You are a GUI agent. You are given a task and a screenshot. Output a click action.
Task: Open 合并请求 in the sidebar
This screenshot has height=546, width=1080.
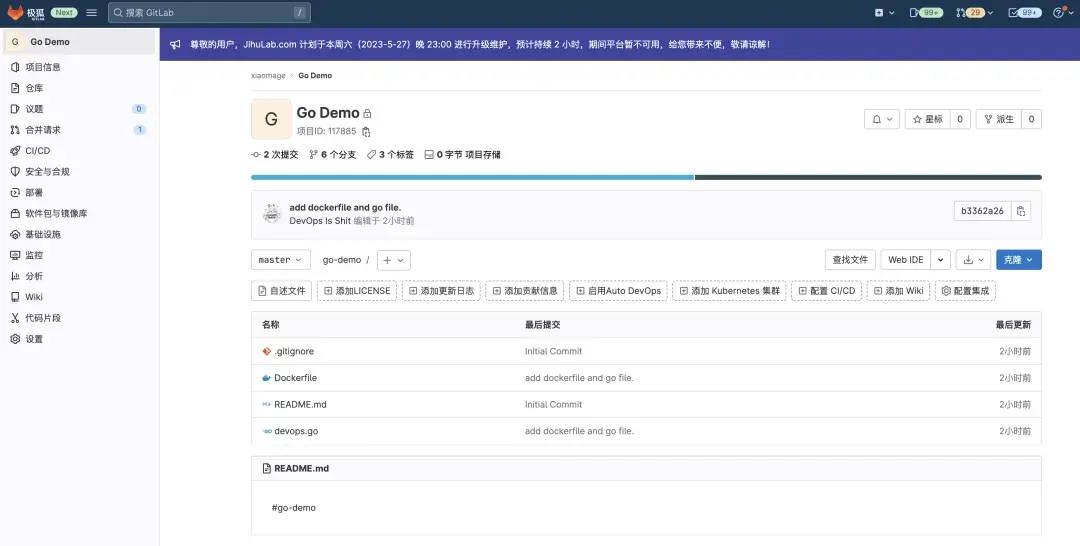click(x=43, y=129)
